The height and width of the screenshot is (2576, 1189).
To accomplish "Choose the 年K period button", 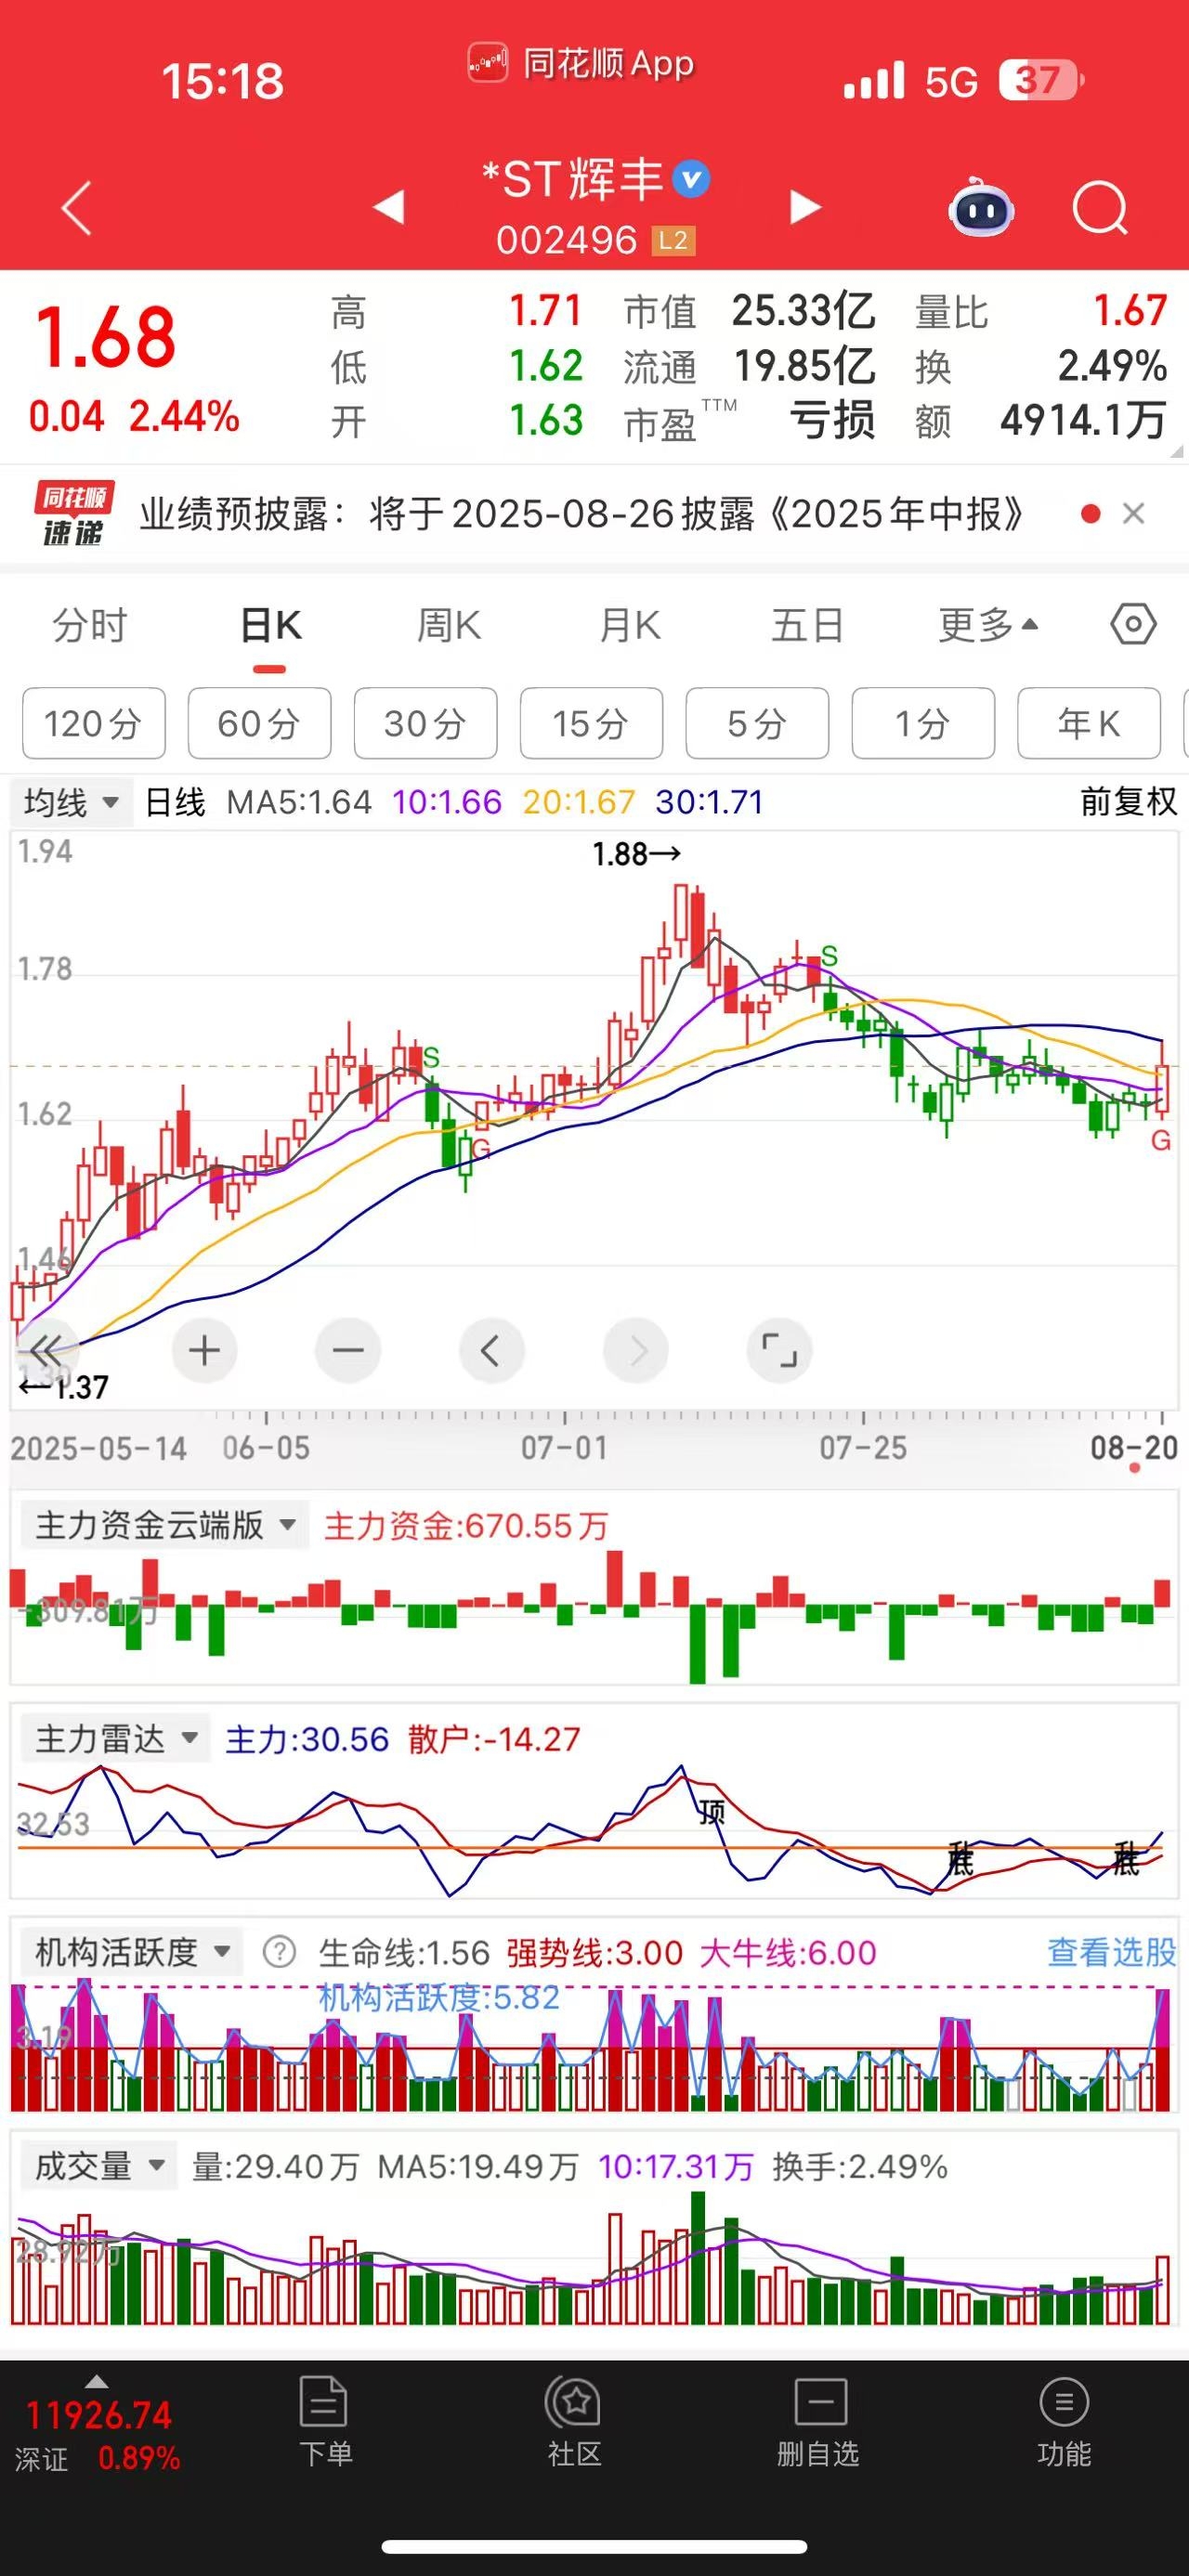I will (1090, 723).
